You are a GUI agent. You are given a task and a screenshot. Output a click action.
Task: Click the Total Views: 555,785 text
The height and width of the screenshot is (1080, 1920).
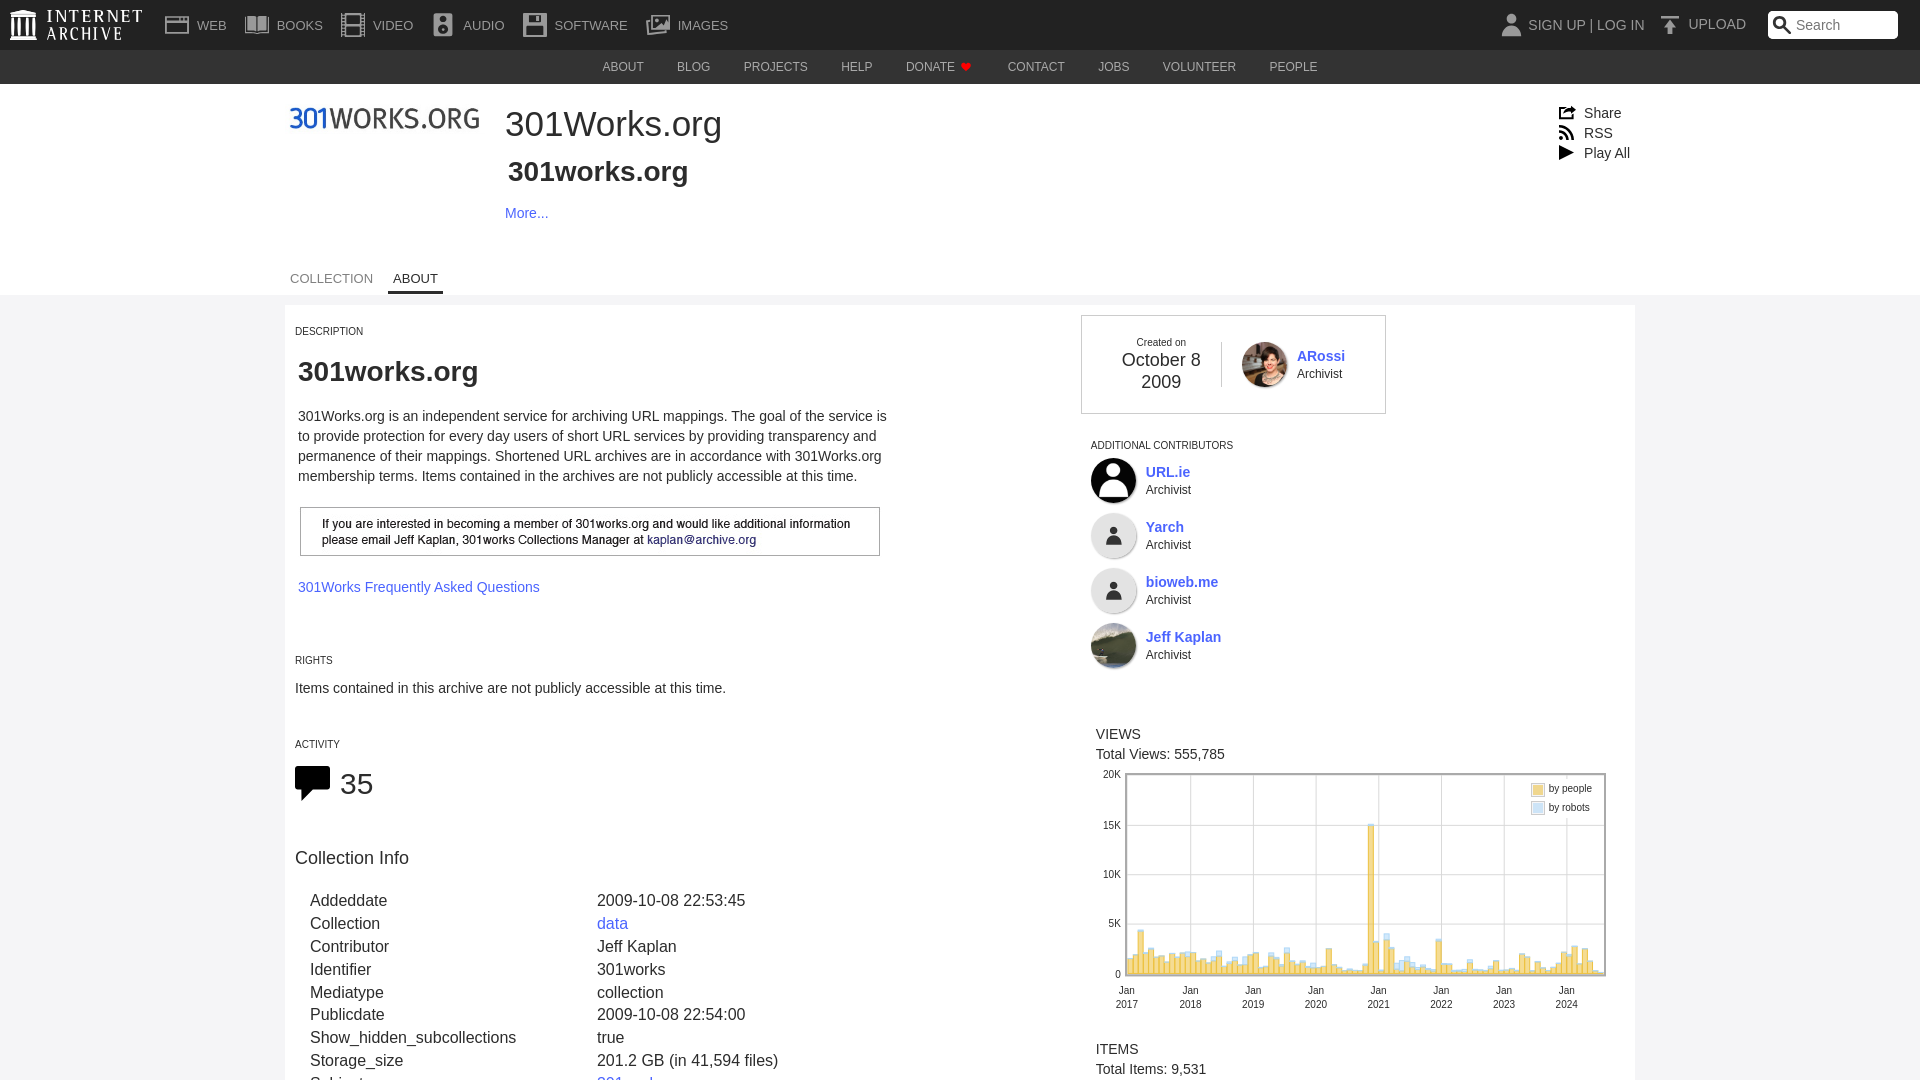(x=1160, y=754)
